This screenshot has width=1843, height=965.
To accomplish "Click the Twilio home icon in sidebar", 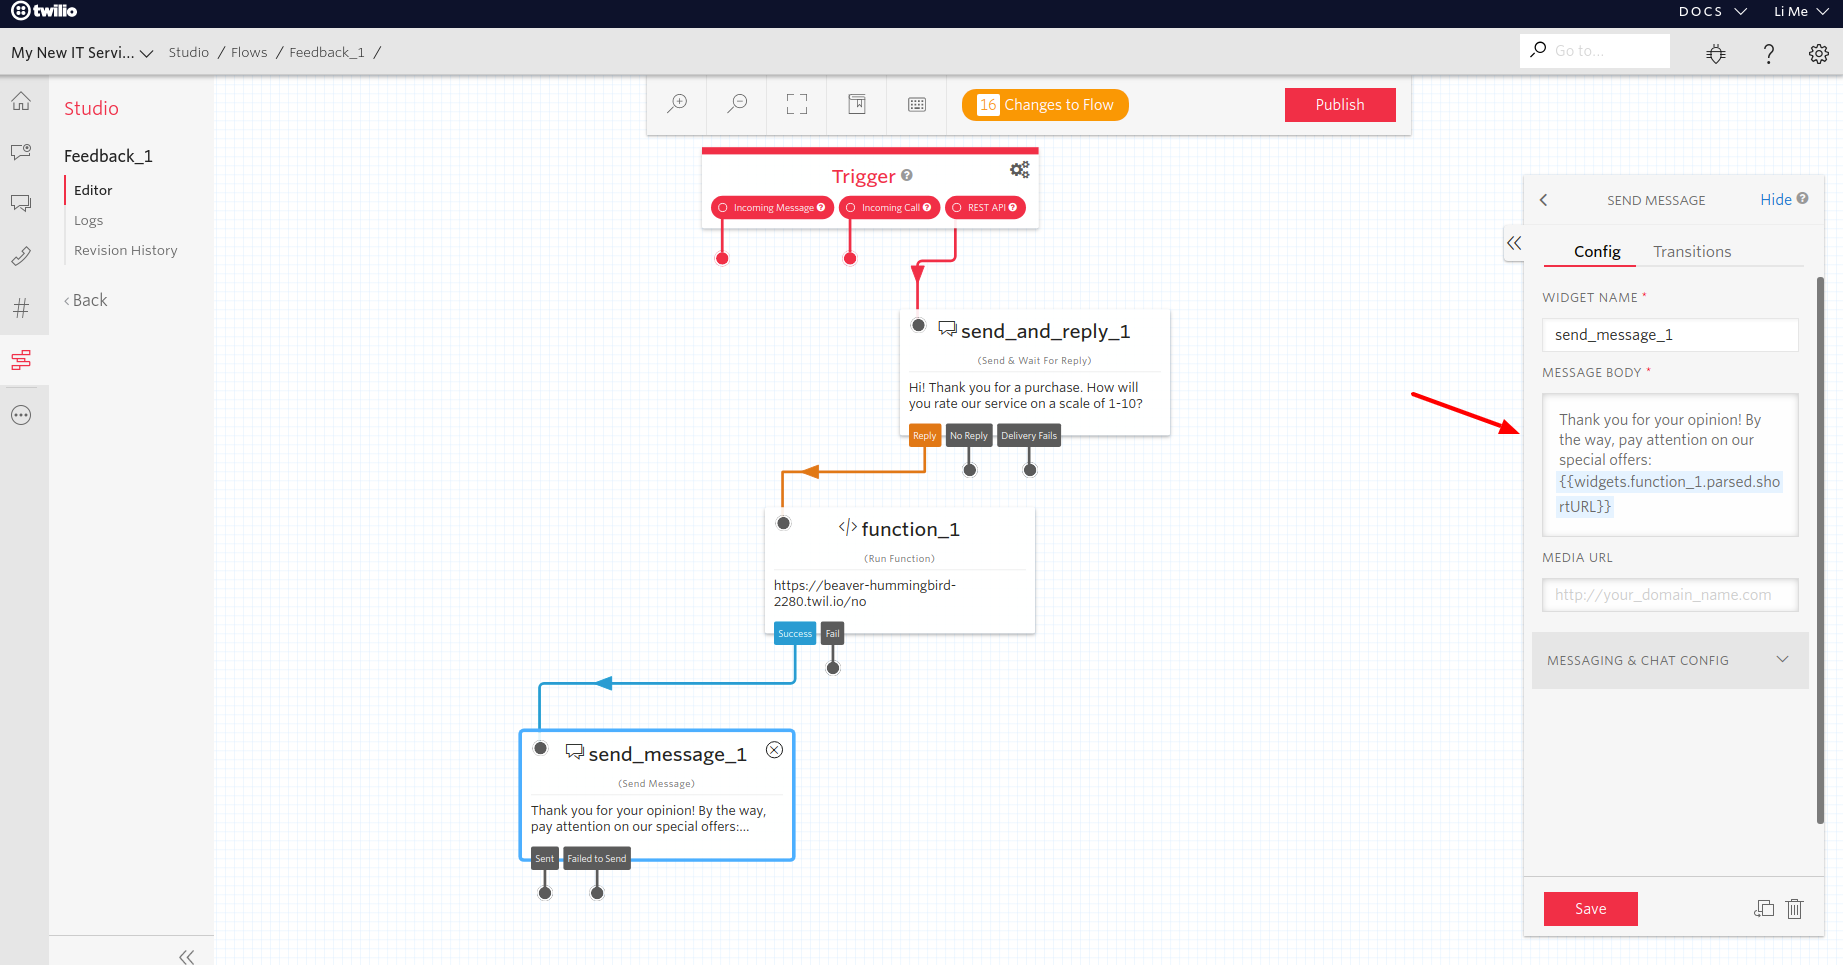I will (x=22, y=101).
